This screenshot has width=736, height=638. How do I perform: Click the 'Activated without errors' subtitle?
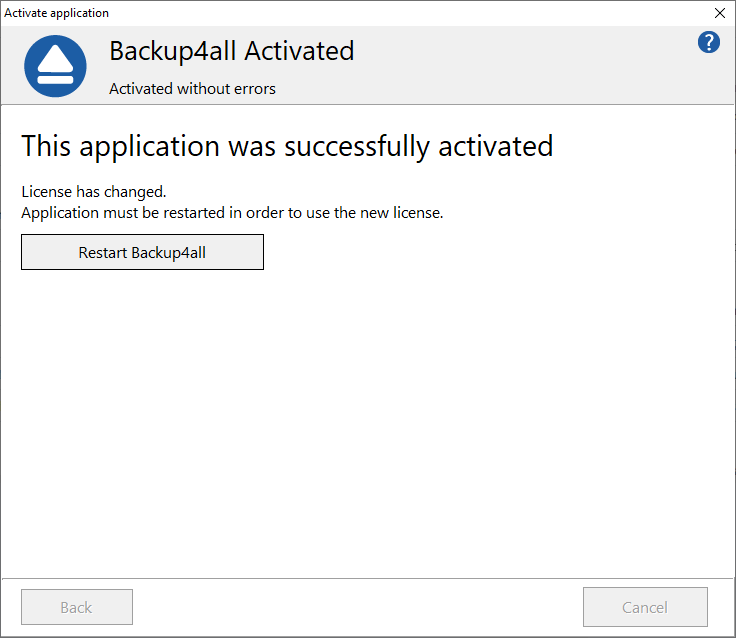[192, 89]
